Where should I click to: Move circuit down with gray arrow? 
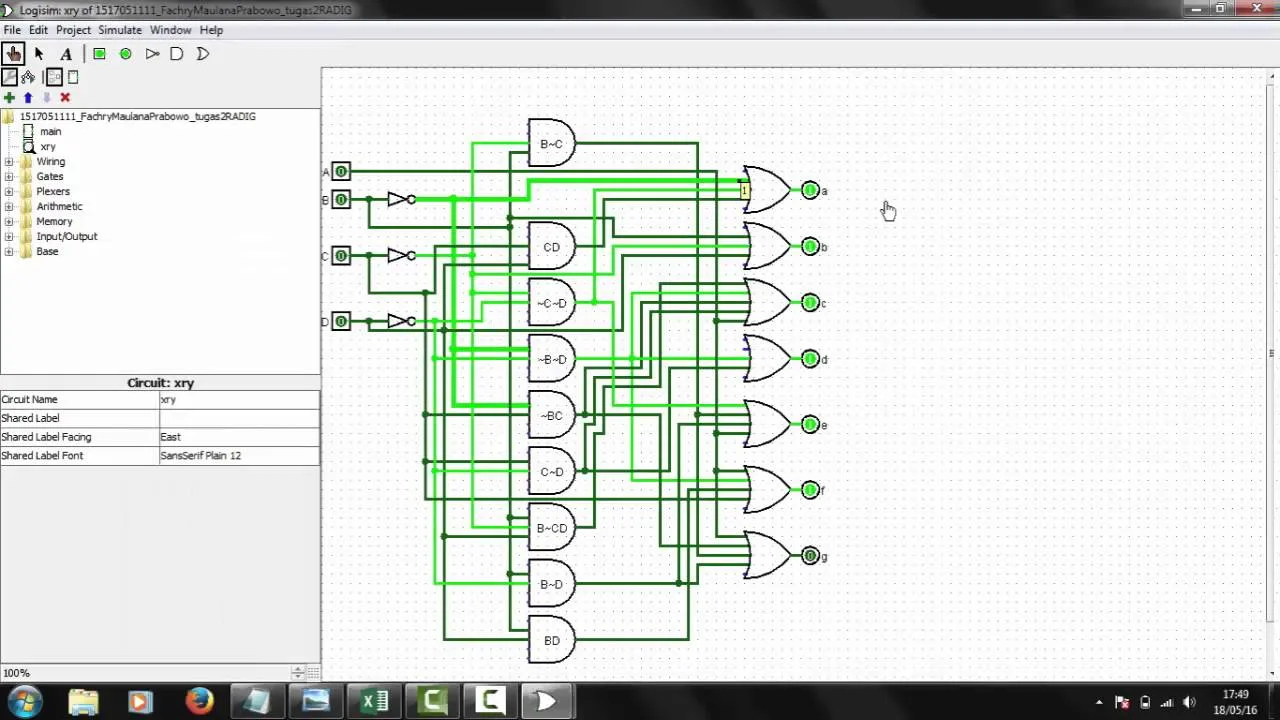pos(46,97)
